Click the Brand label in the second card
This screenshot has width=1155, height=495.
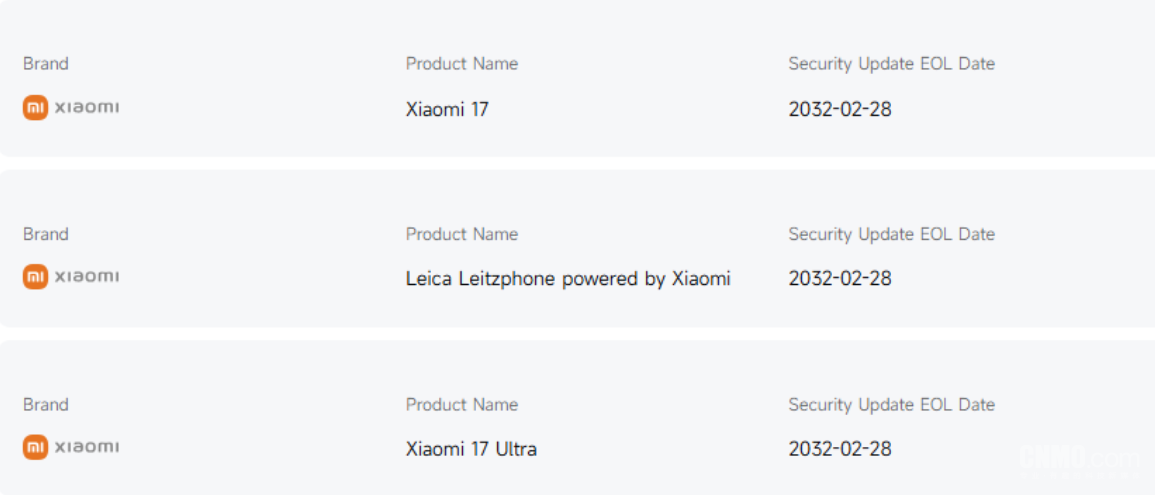tap(46, 234)
